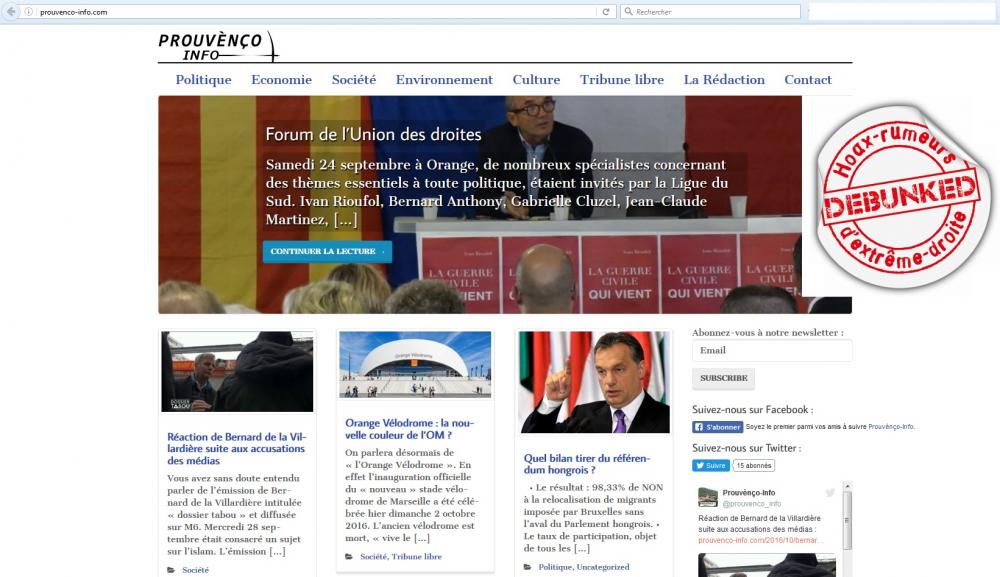Click the browser address bar
The image size is (1000, 577).
click(x=306, y=11)
